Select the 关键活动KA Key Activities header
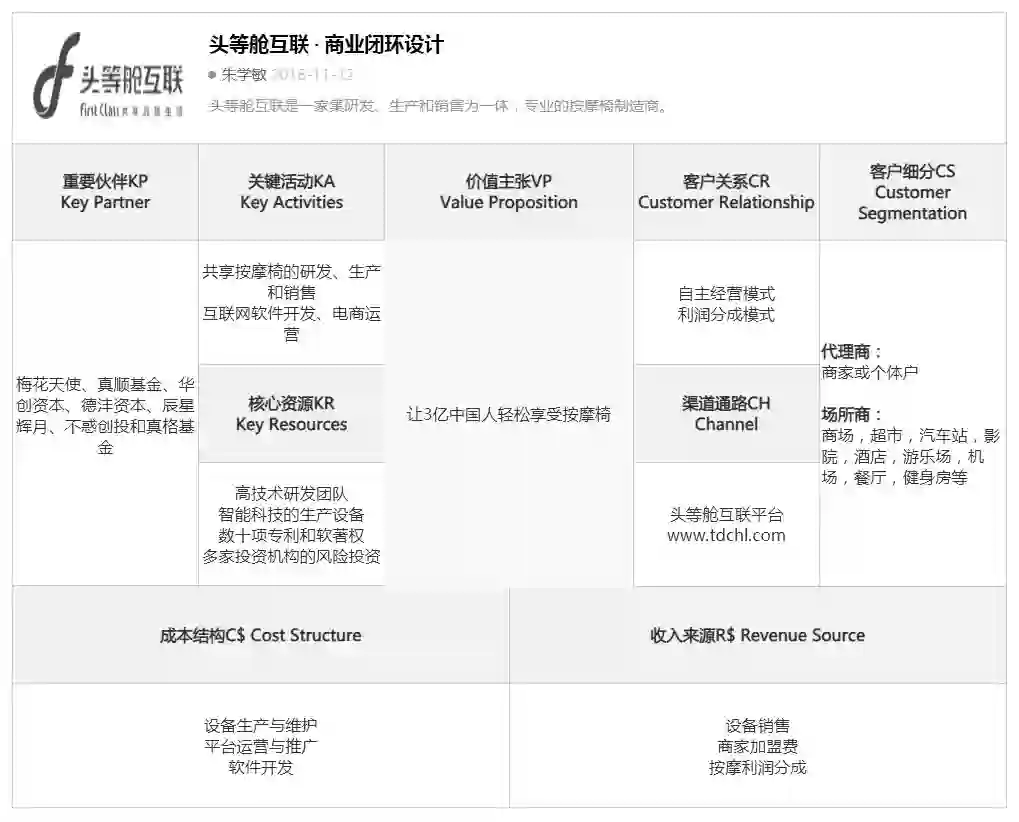 292,192
